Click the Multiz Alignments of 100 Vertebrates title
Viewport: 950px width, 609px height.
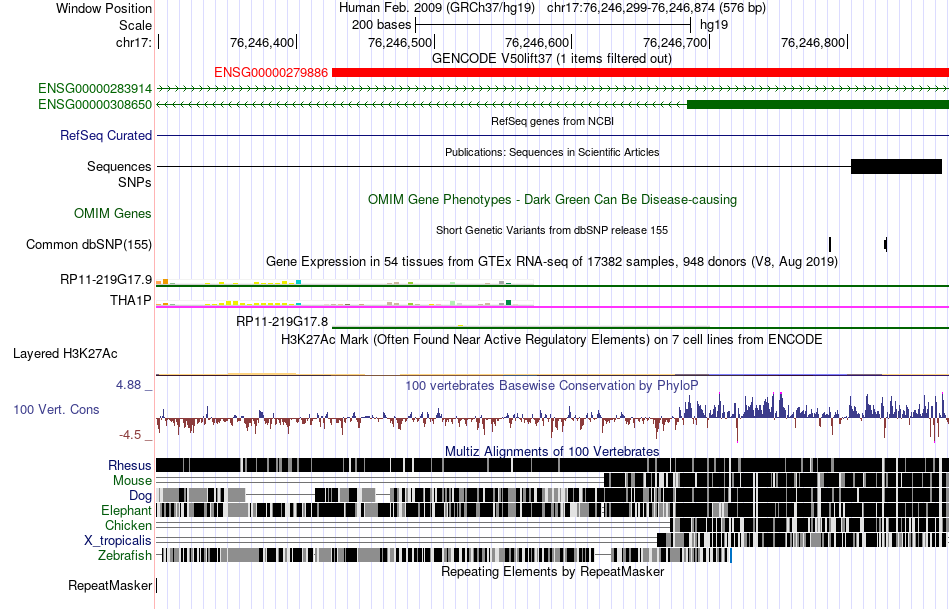[x=552, y=451]
